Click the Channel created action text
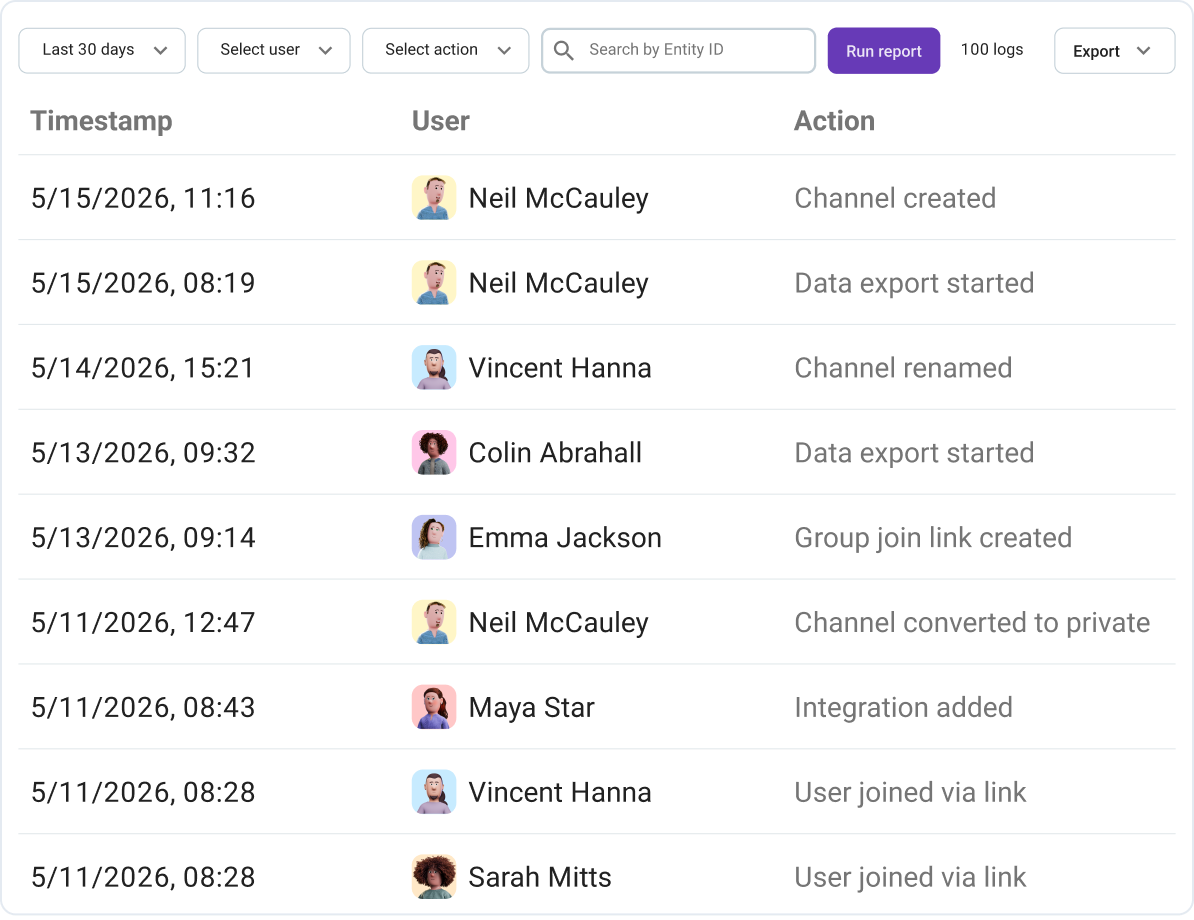This screenshot has width=1194, height=920. pyautogui.click(x=895, y=199)
